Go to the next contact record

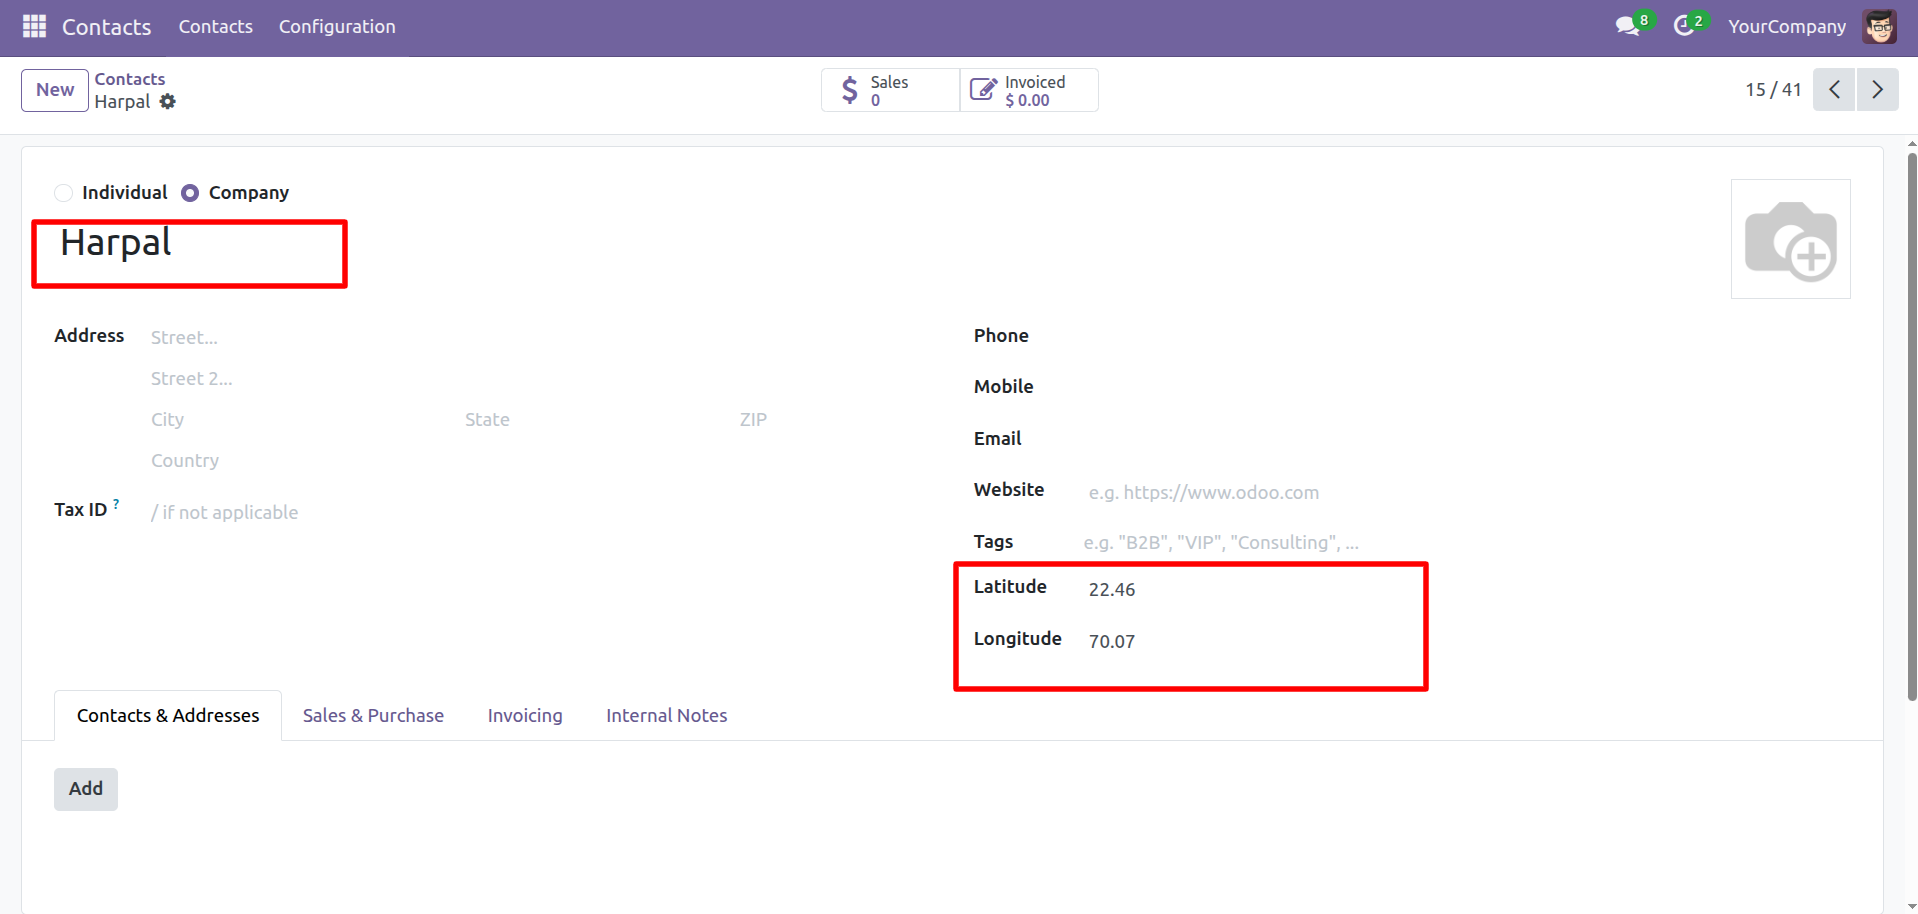pyautogui.click(x=1877, y=90)
